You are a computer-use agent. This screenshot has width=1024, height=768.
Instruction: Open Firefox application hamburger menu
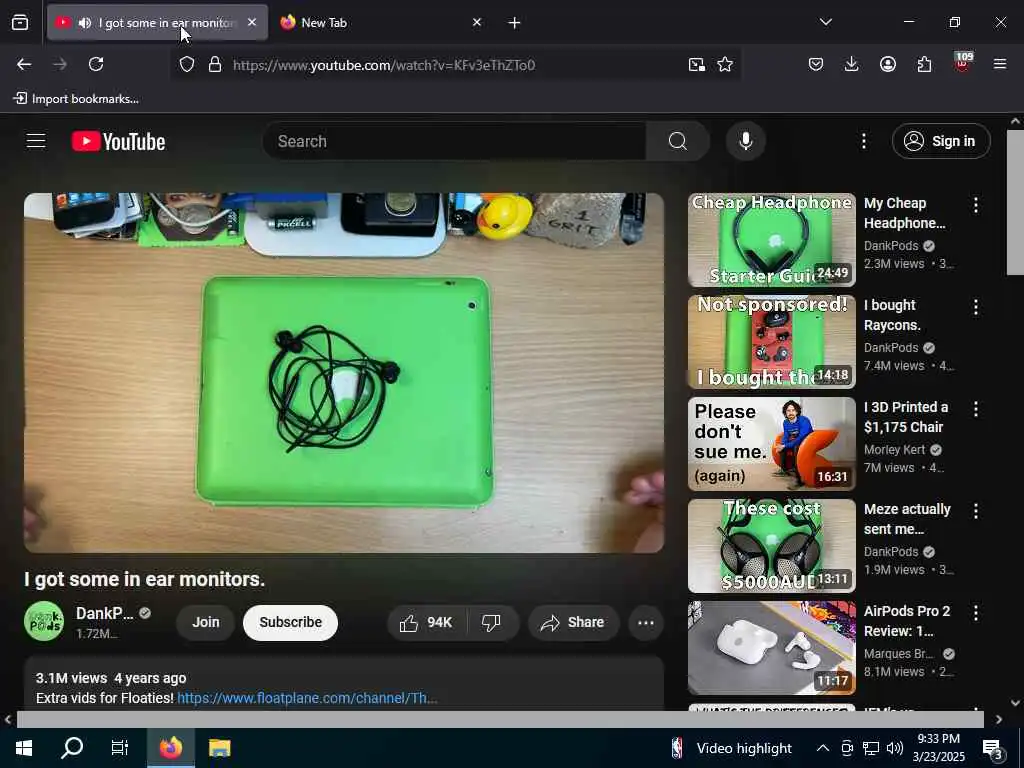tap(1000, 64)
